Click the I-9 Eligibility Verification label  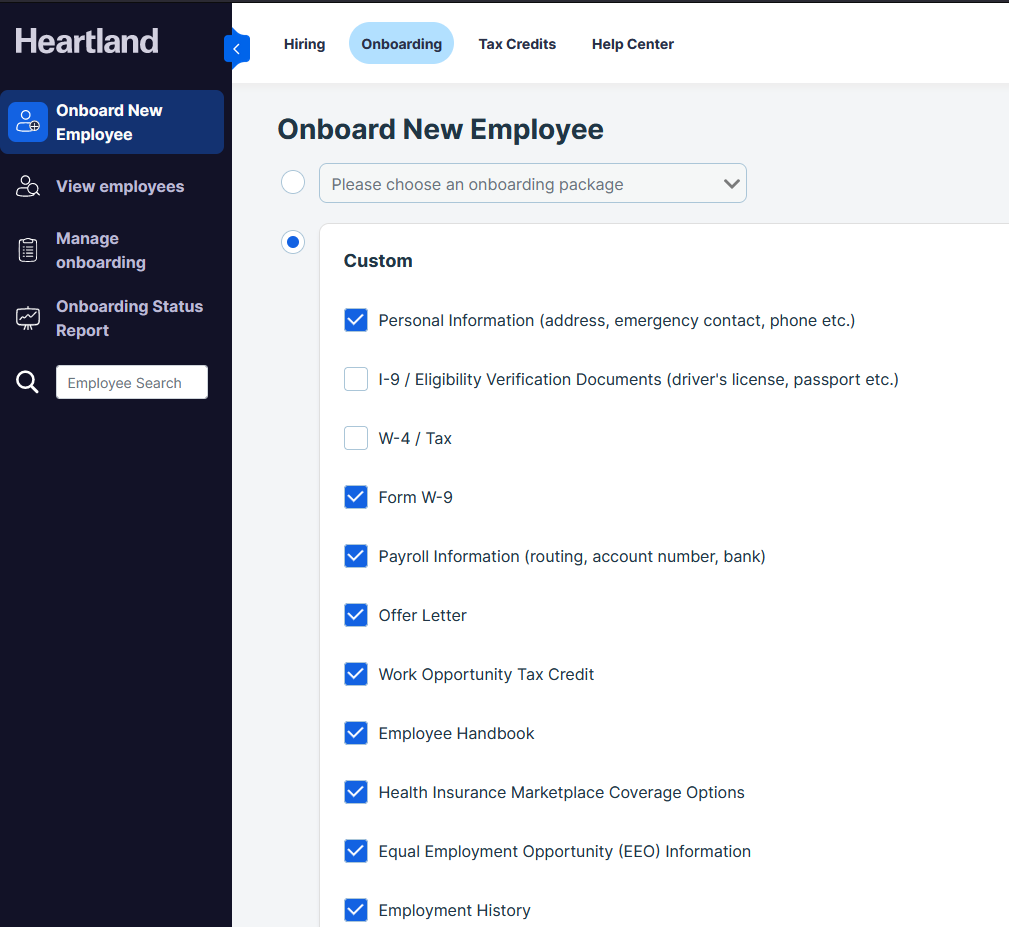[638, 380]
